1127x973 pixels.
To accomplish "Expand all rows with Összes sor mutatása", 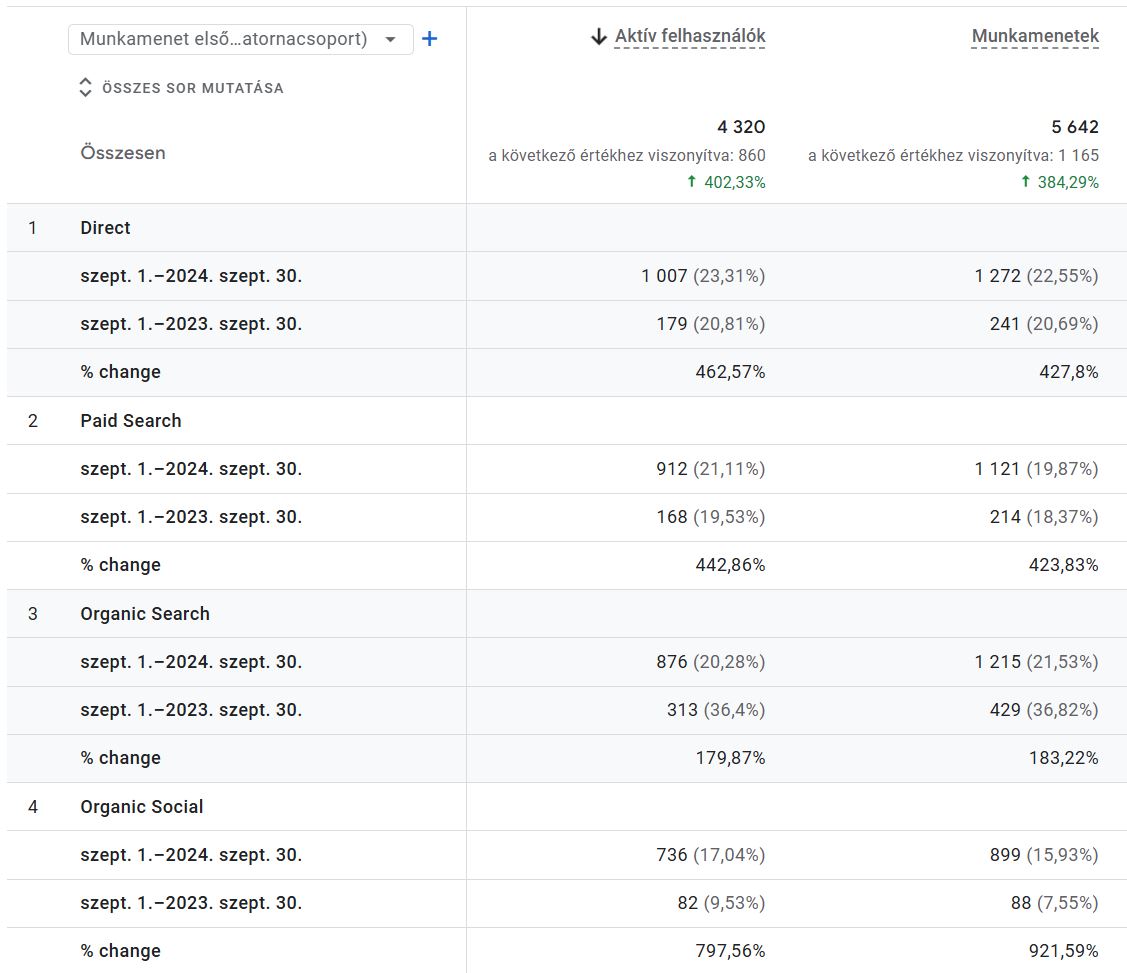I will point(192,88).
